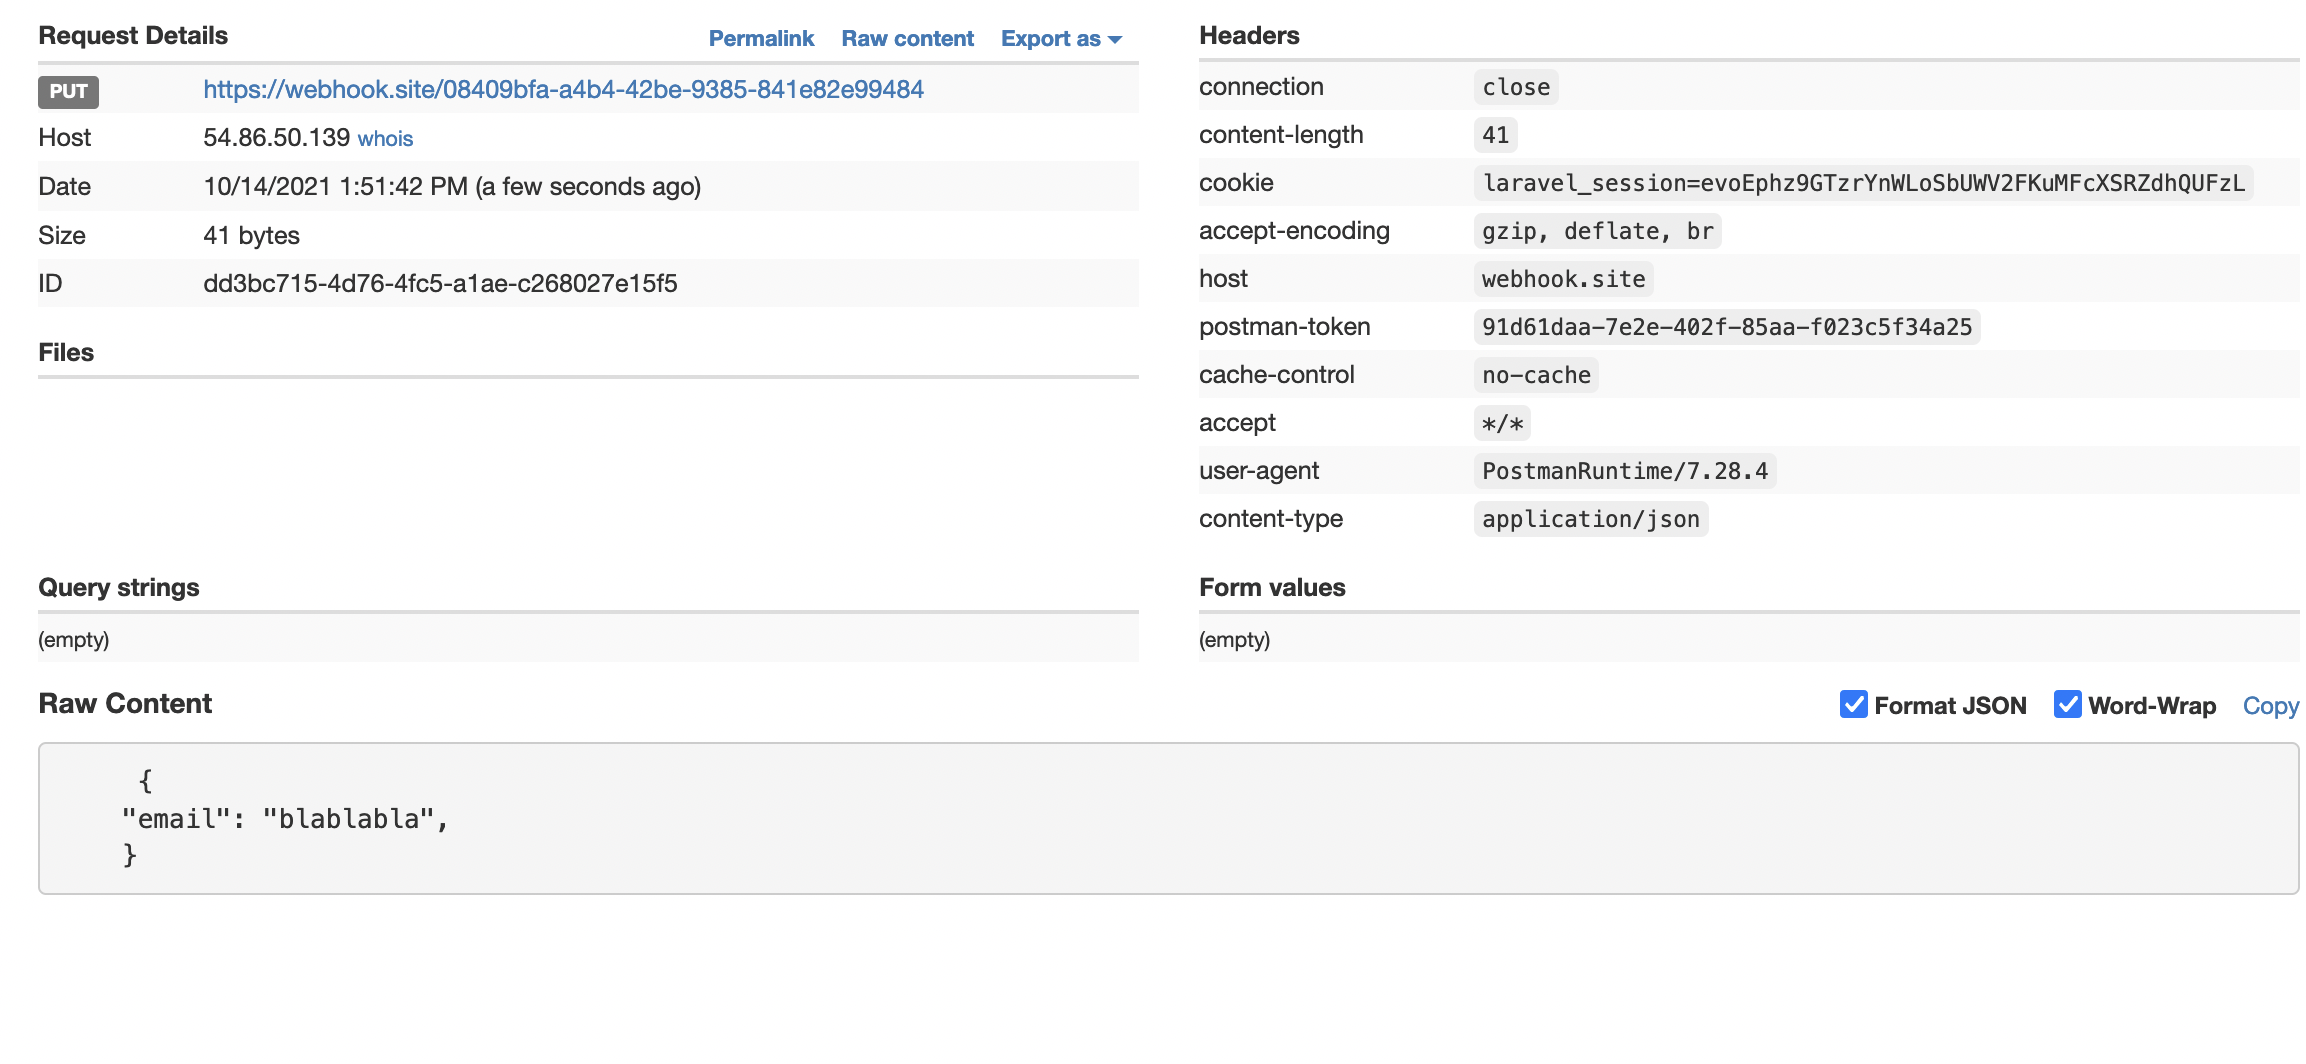Select the request ID value
2306x1064 pixels.
(x=439, y=283)
